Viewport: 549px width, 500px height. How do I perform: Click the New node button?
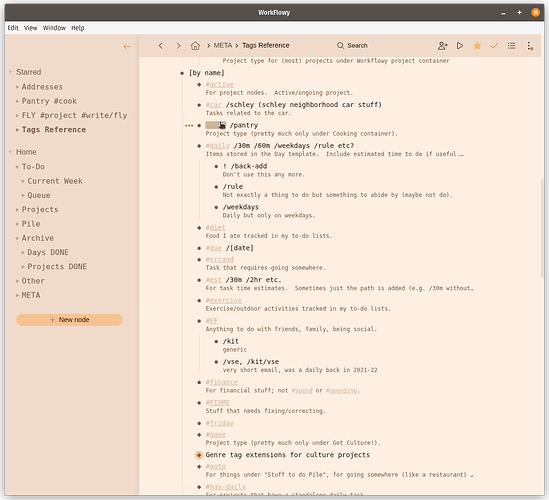(69, 320)
